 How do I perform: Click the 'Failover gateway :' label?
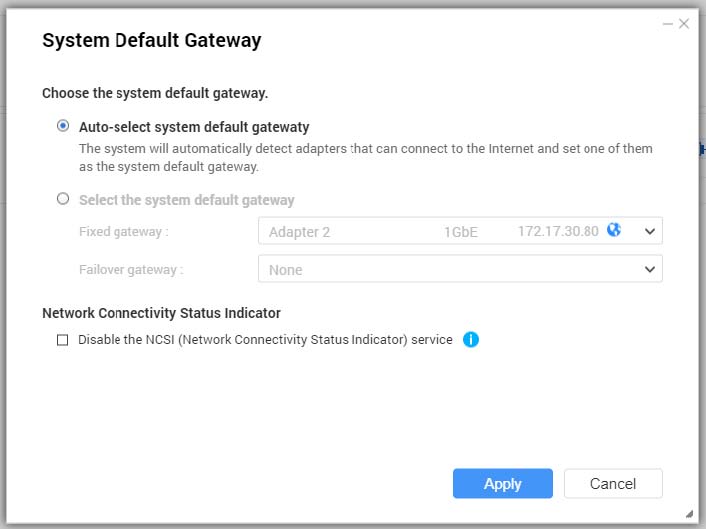131,270
